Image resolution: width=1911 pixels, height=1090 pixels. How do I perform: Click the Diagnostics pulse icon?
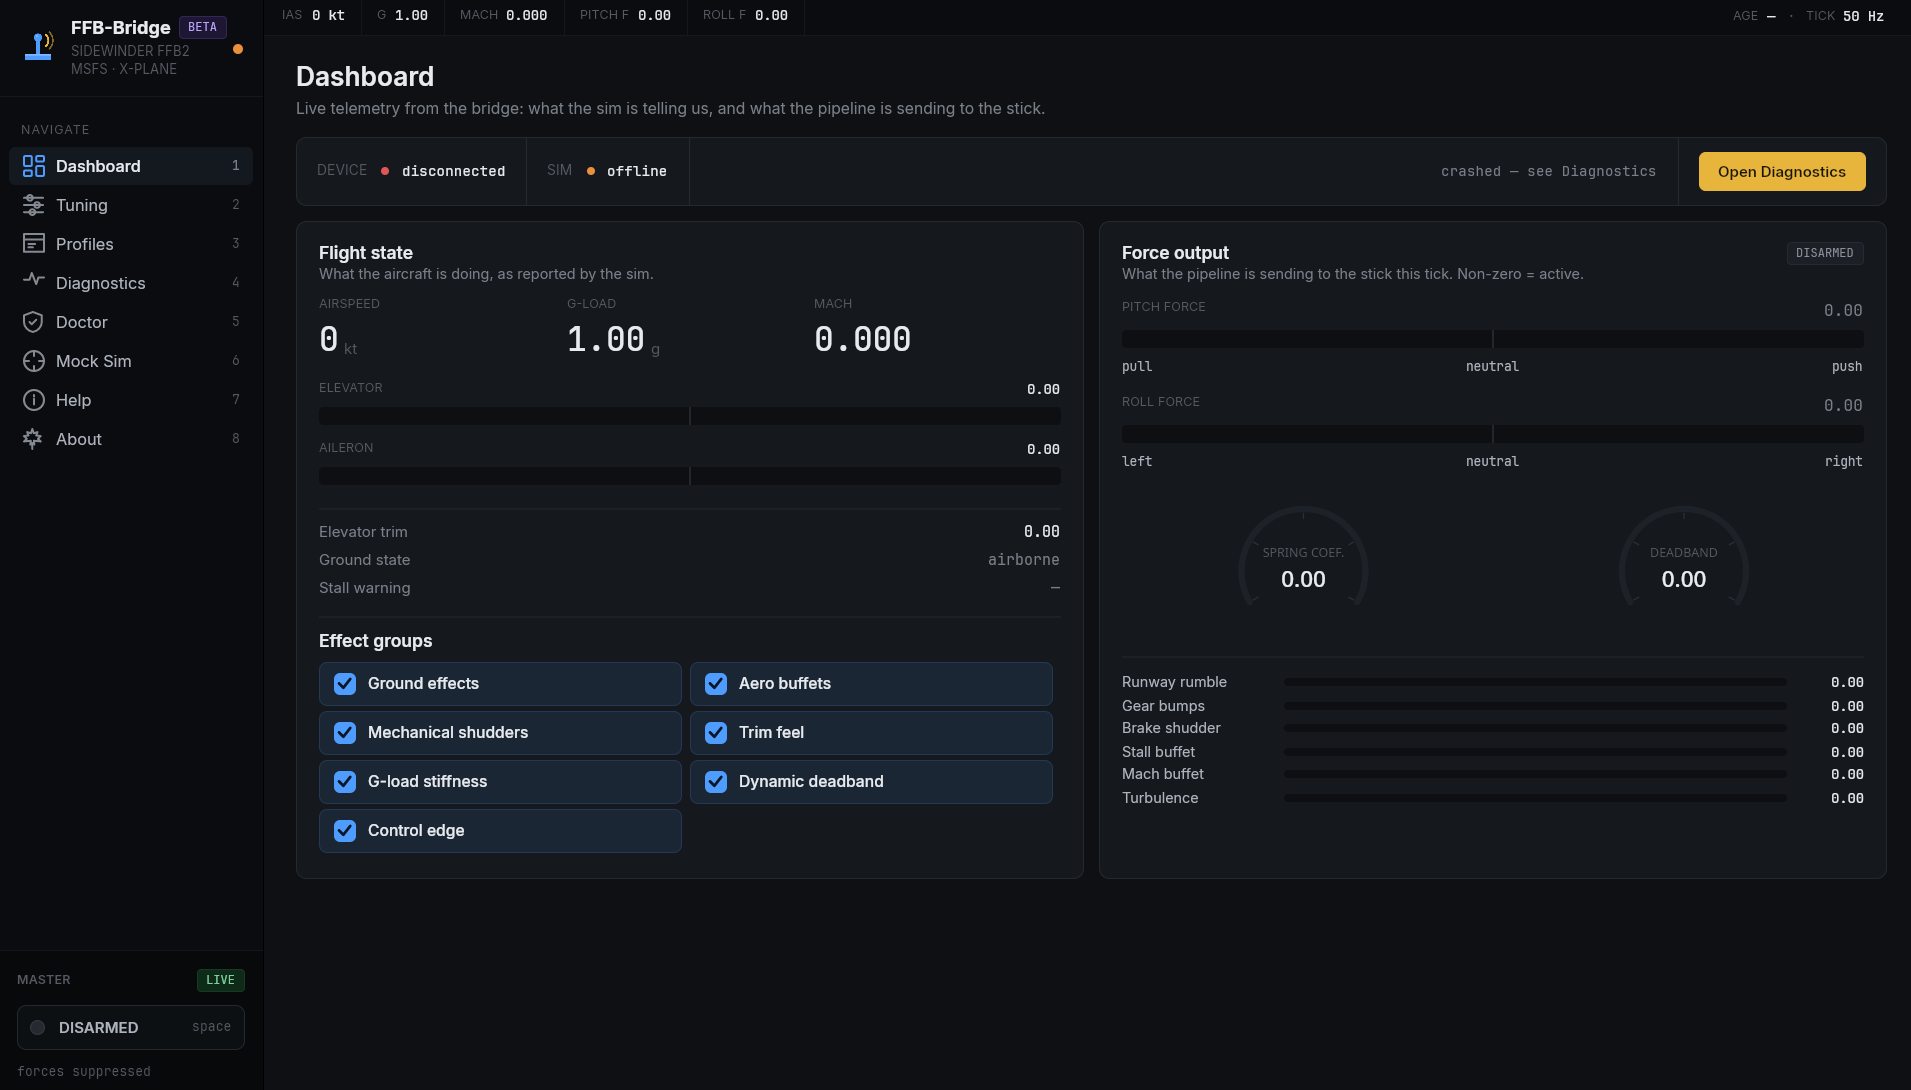point(34,282)
